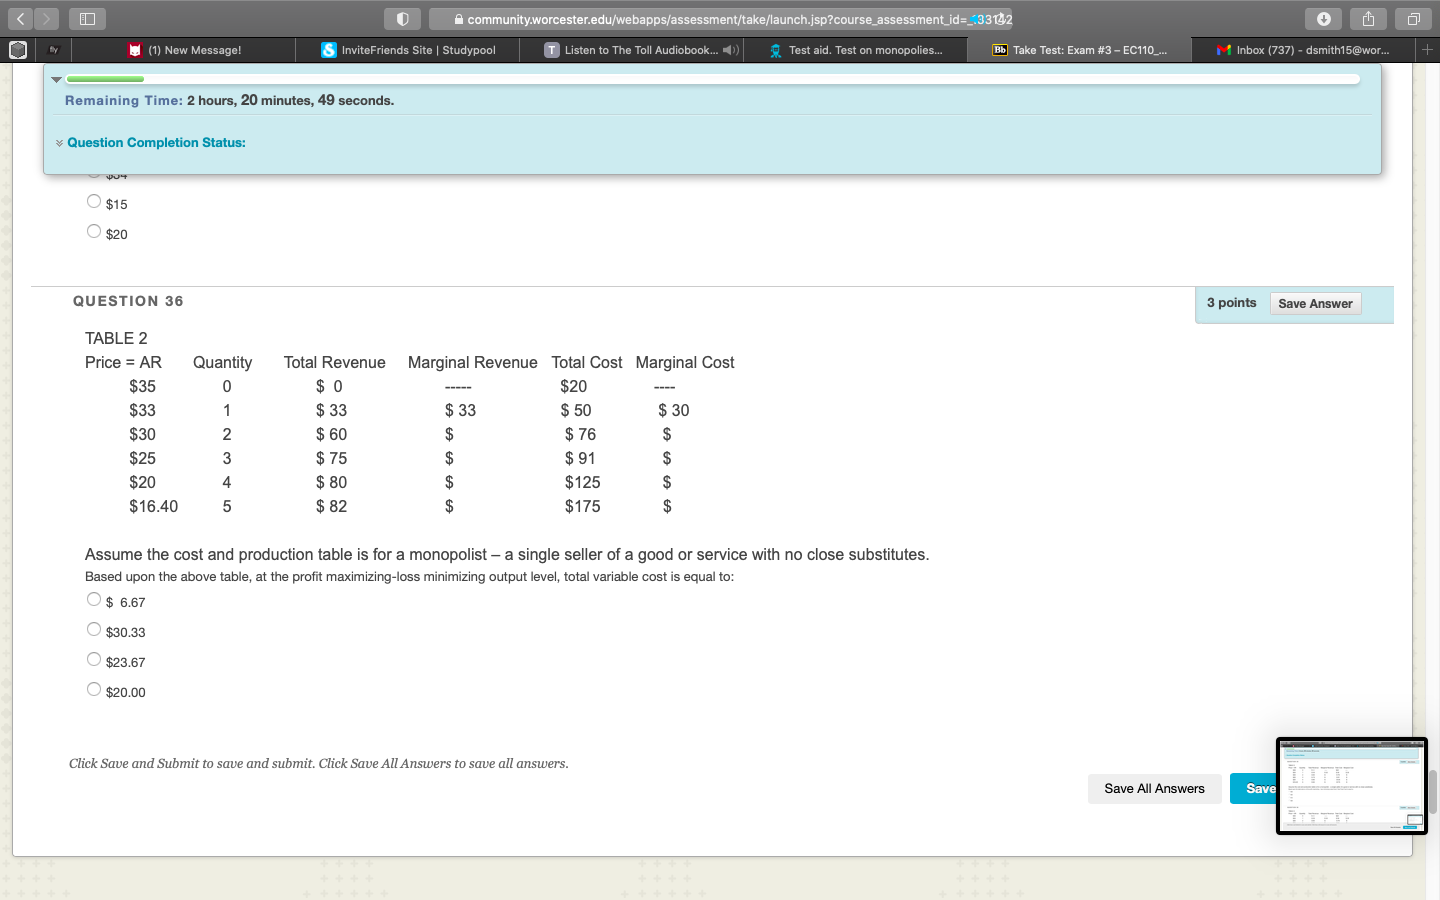Choose the $23.67 radio button
1440x900 pixels.
(x=94, y=660)
